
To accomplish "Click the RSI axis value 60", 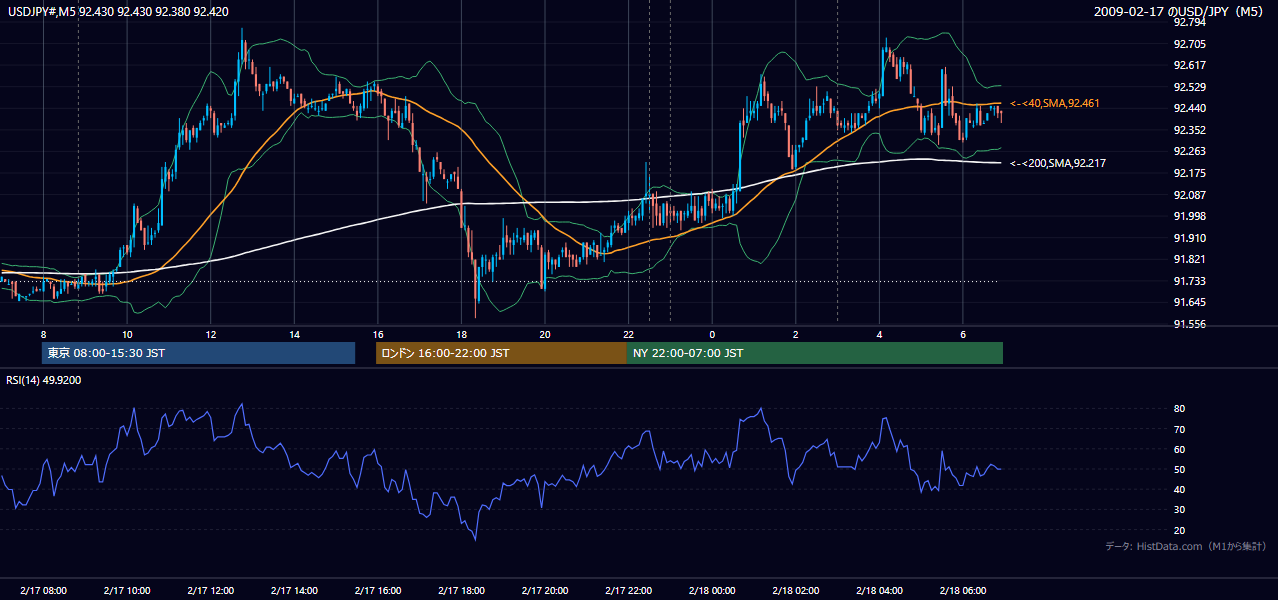I will click(x=1180, y=450).
